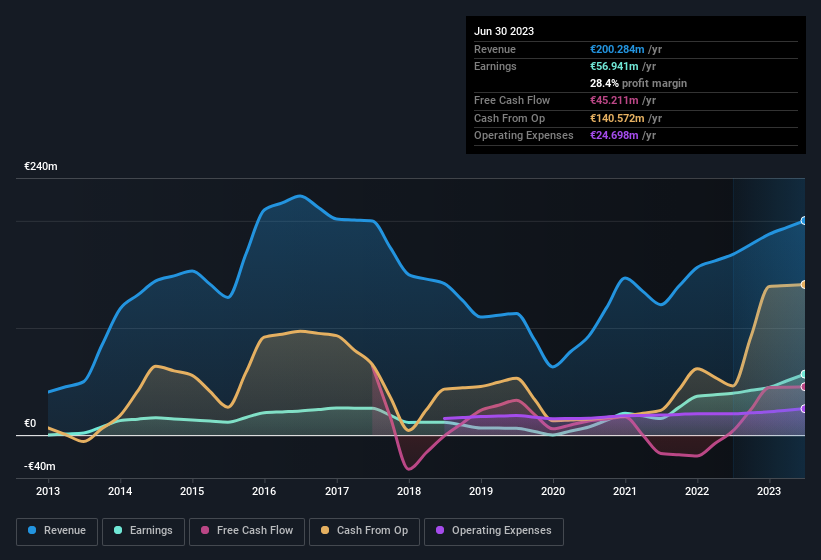Screen dimensions: 821x560
Task: Click the €56.941m earnings value
Action: (614, 66)
